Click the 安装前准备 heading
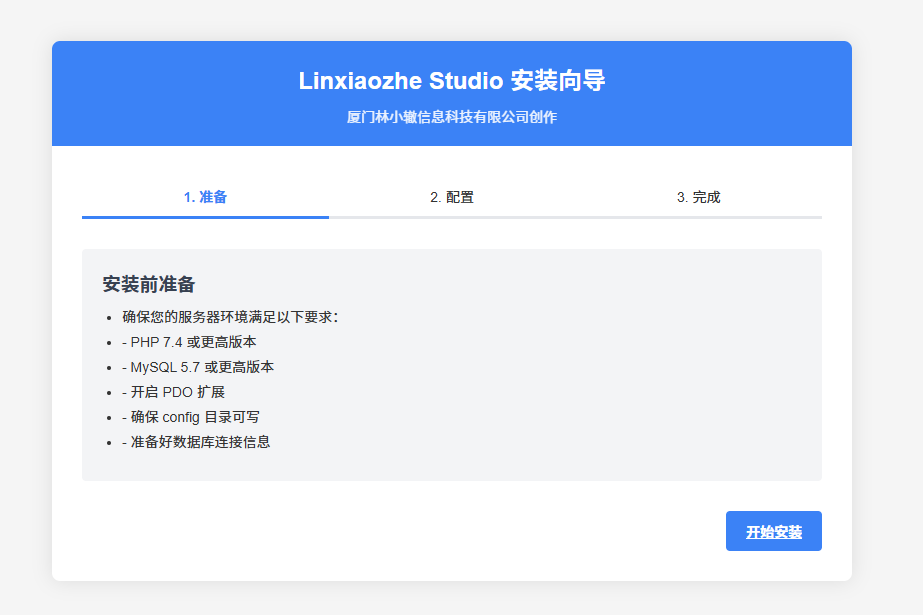Image resolution: width=923 pixels, height=615 pixels. 148,284
